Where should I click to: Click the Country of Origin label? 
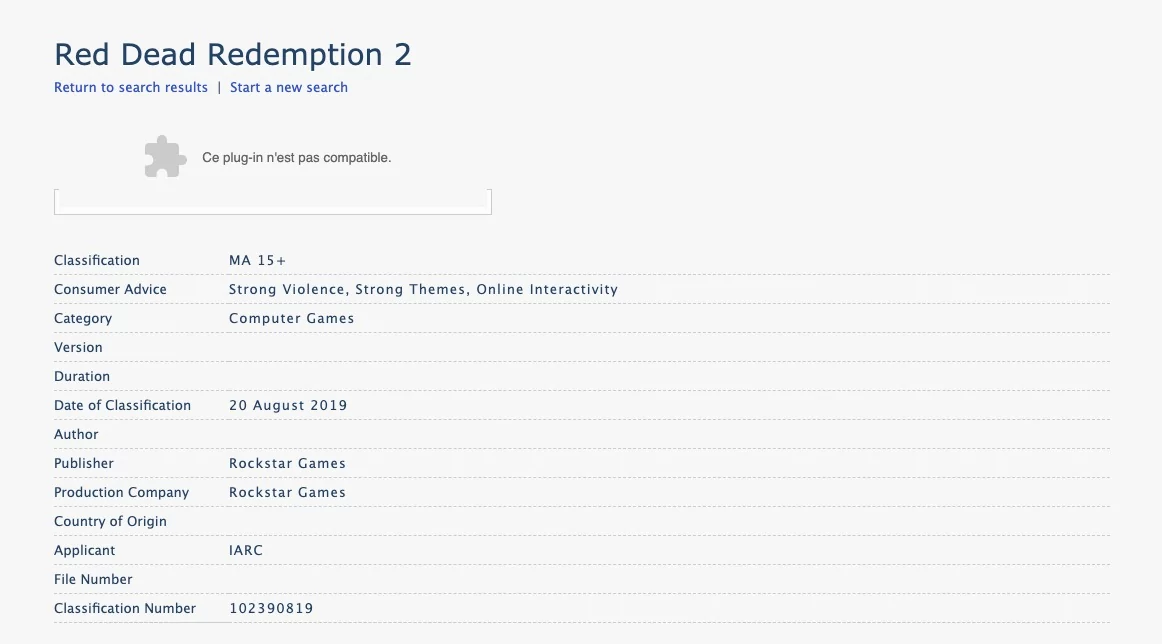[x=110, y=521]
